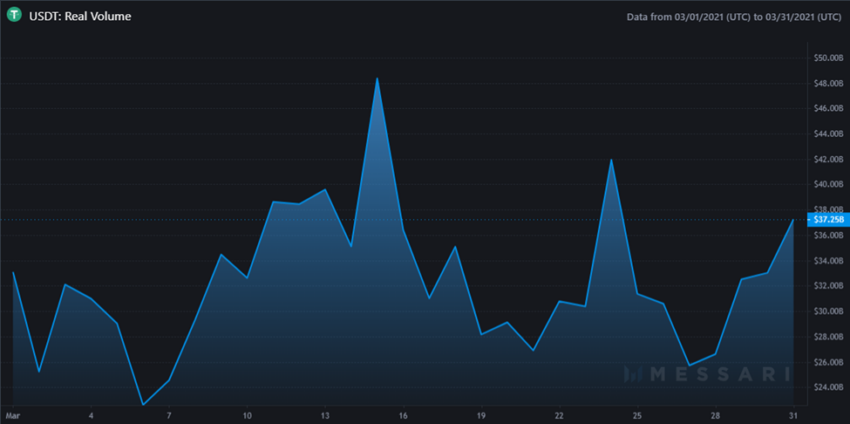
Task: Click the $50.00B y-axis label
Action: point(829,58)
